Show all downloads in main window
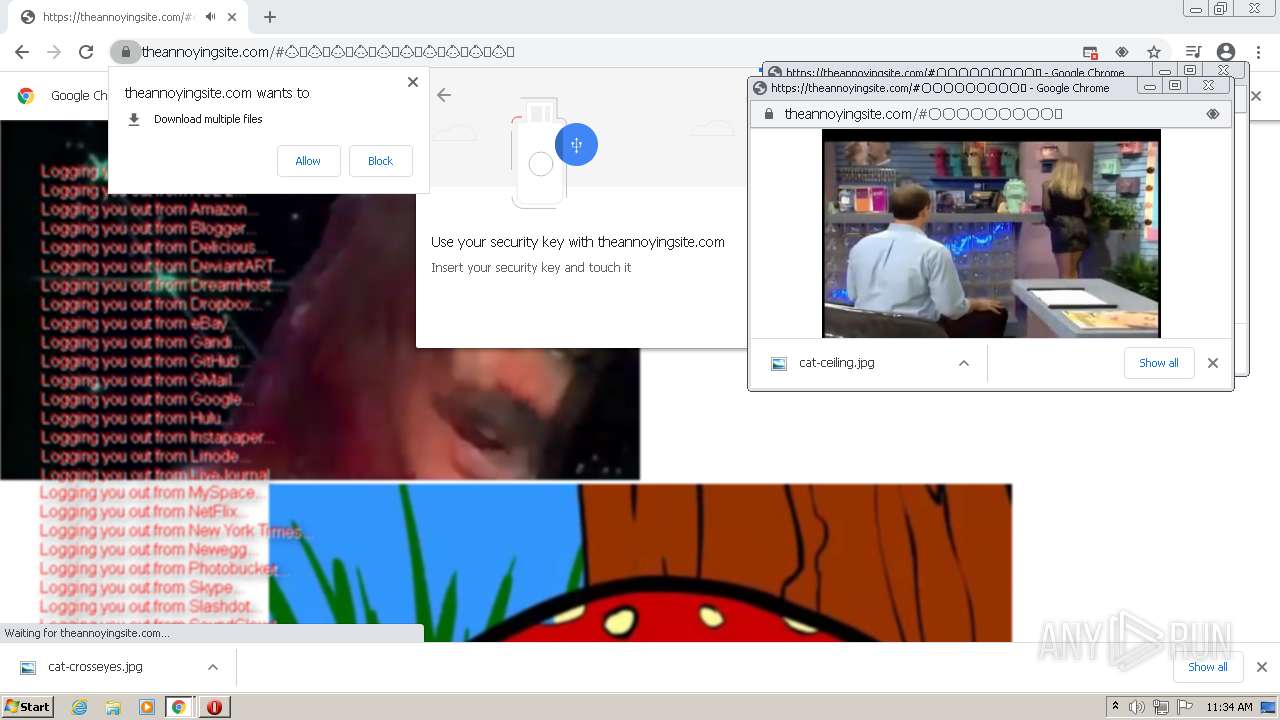The width and height of the screenshot is (1280, 720). [1207, 667]
